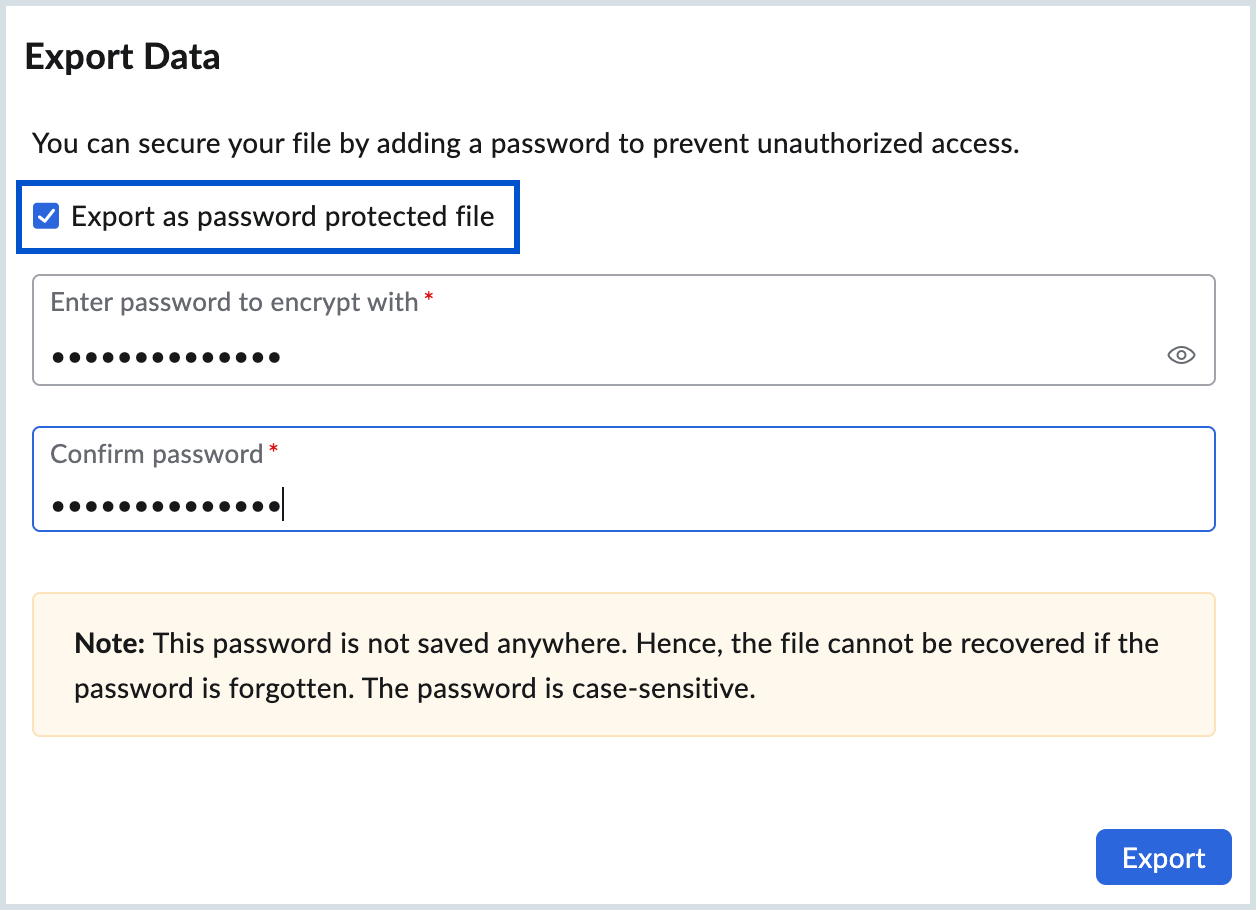This screenshot has width=1256, height=910.
Task: Click the "Export as password protected file" label text
Action: 283,216
